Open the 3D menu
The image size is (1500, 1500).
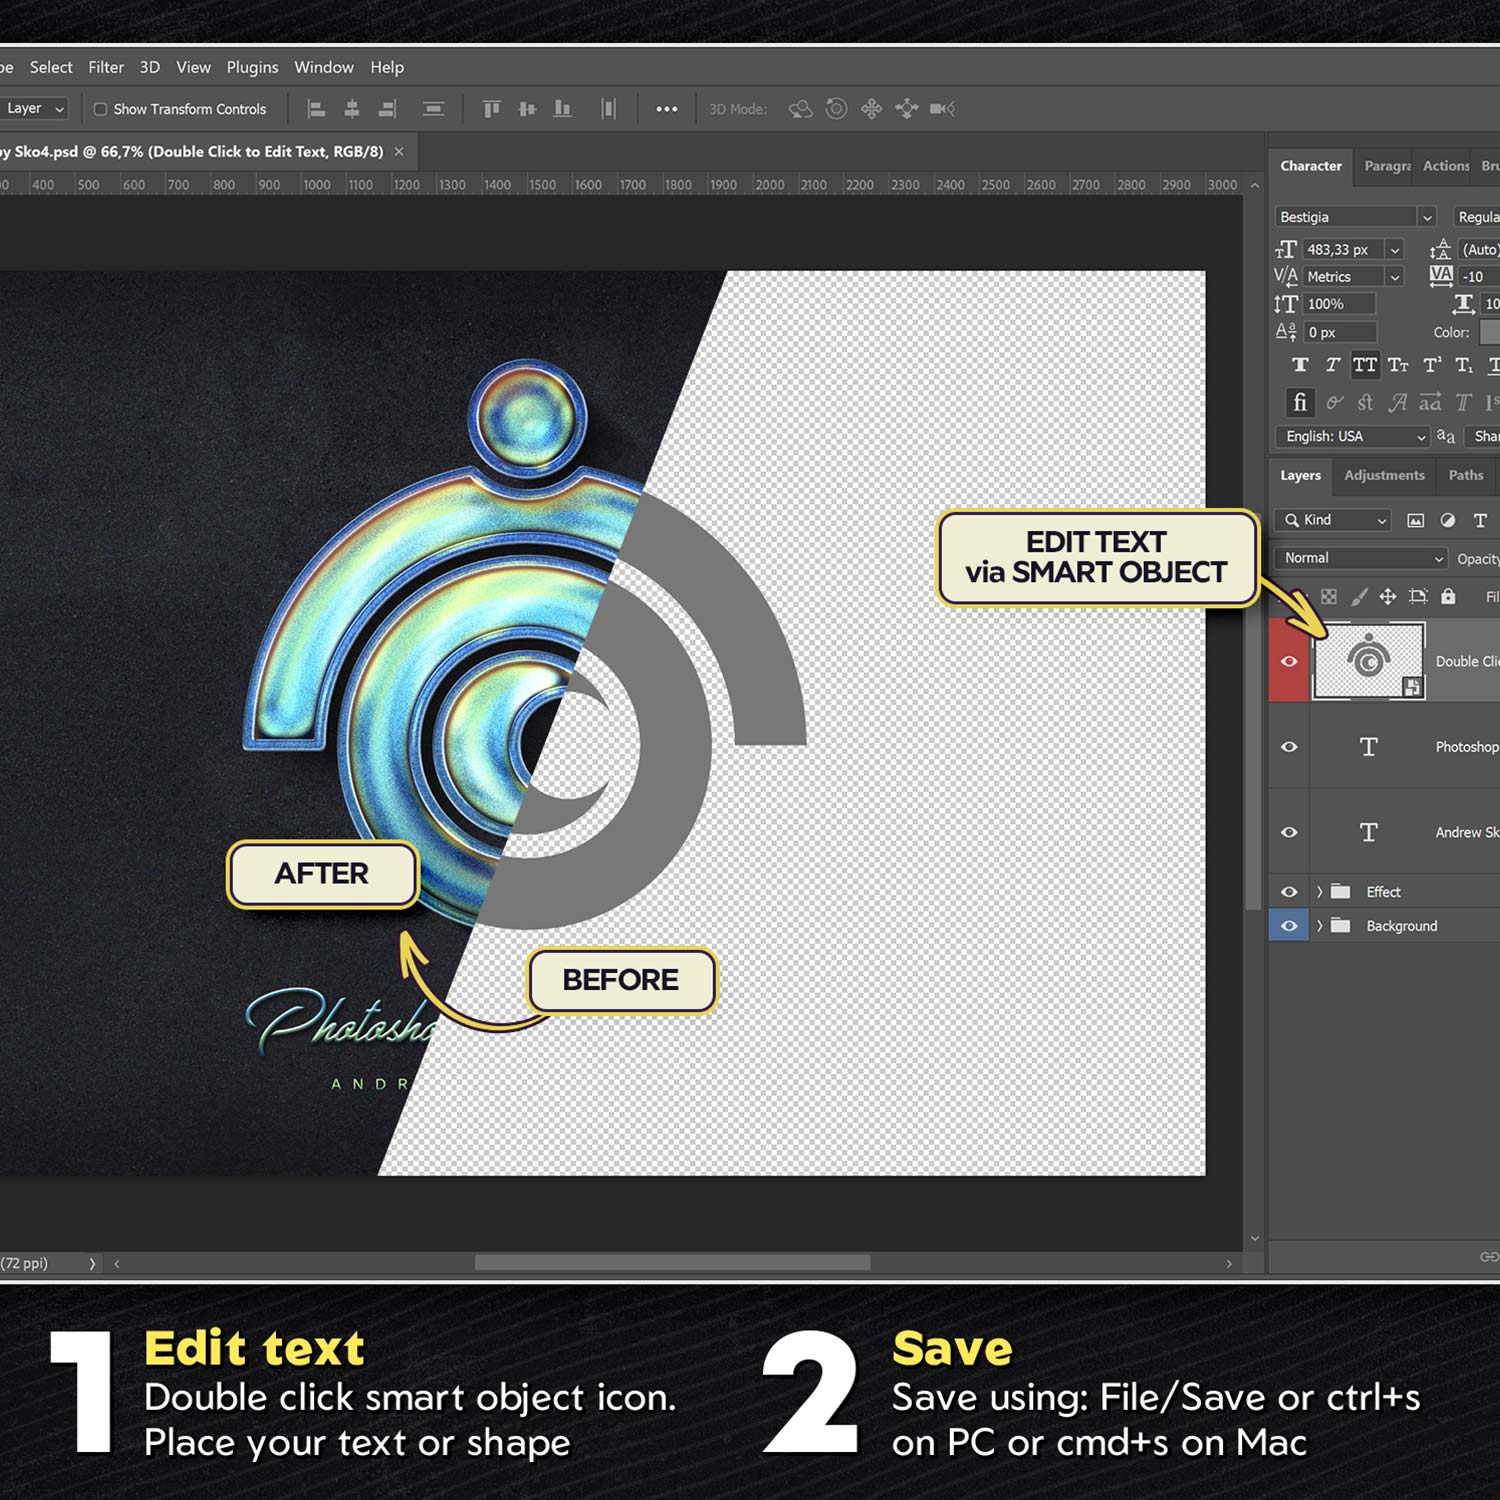click(x=150, y=67)
